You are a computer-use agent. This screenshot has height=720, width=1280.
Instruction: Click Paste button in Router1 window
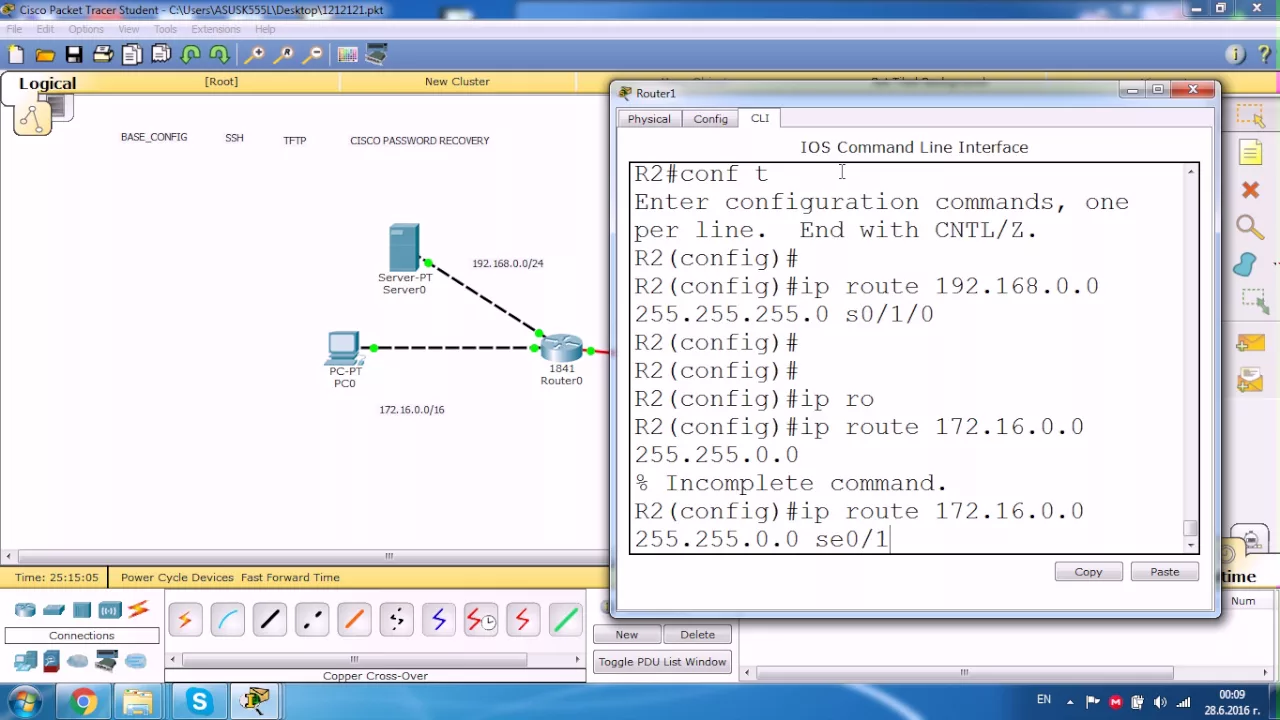click(x=1164, y=572)
